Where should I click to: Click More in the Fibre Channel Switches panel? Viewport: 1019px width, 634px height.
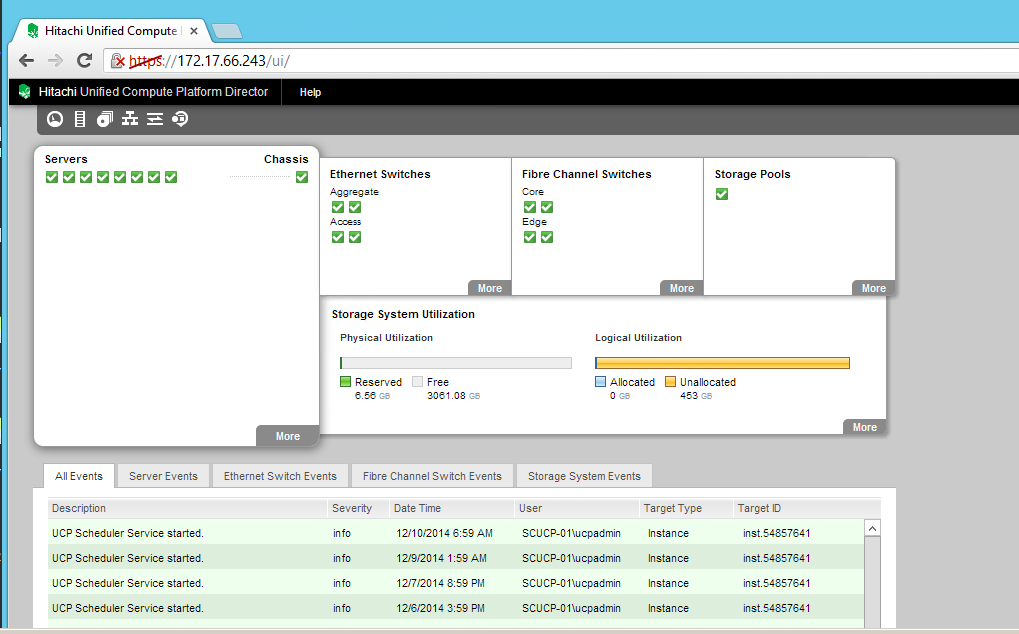point(682,288)
